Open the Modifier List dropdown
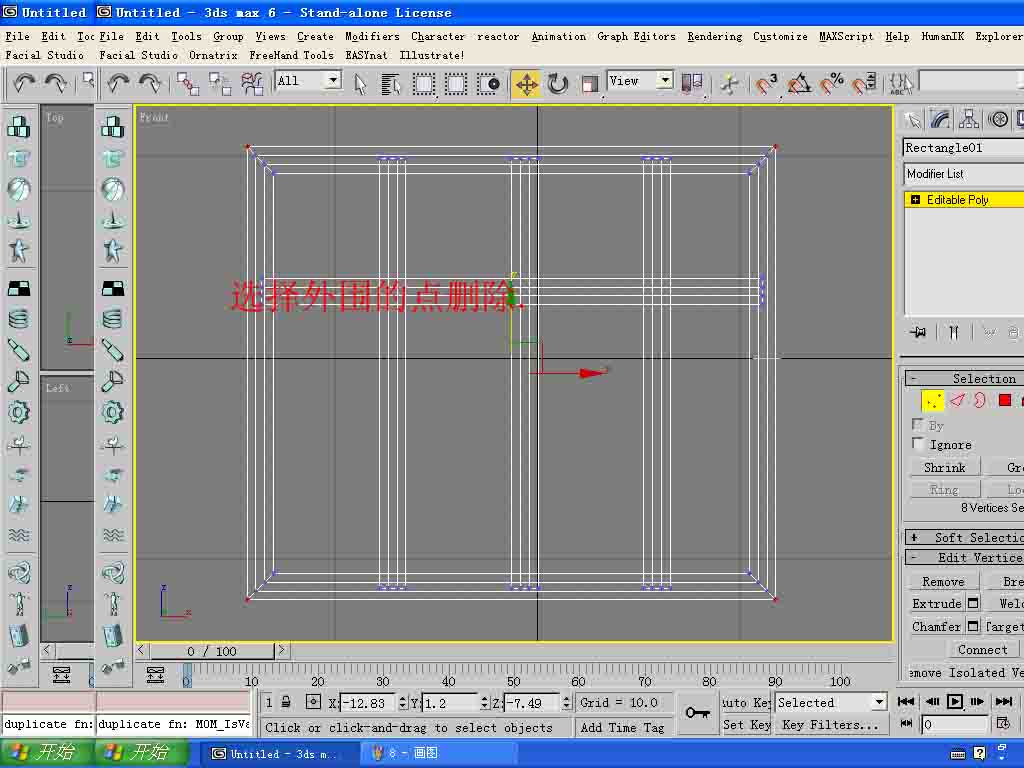The image size is (1024, 768). tap(964, 174)
